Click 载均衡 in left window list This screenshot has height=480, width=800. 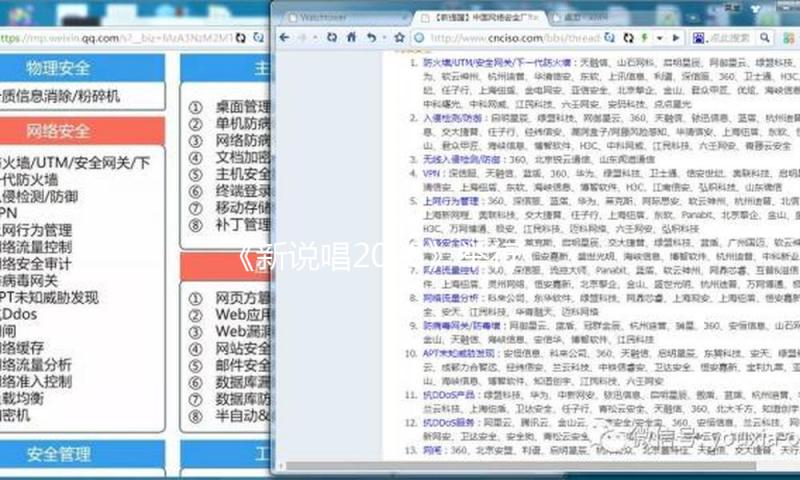point(22,398)
